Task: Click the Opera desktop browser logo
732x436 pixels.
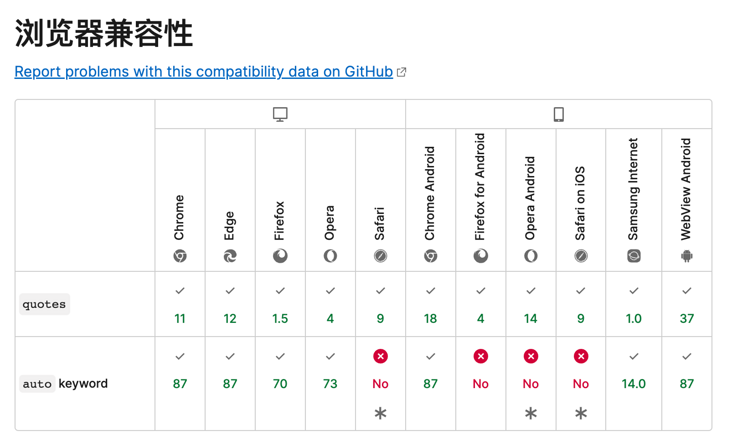Action: click(330, 256)
